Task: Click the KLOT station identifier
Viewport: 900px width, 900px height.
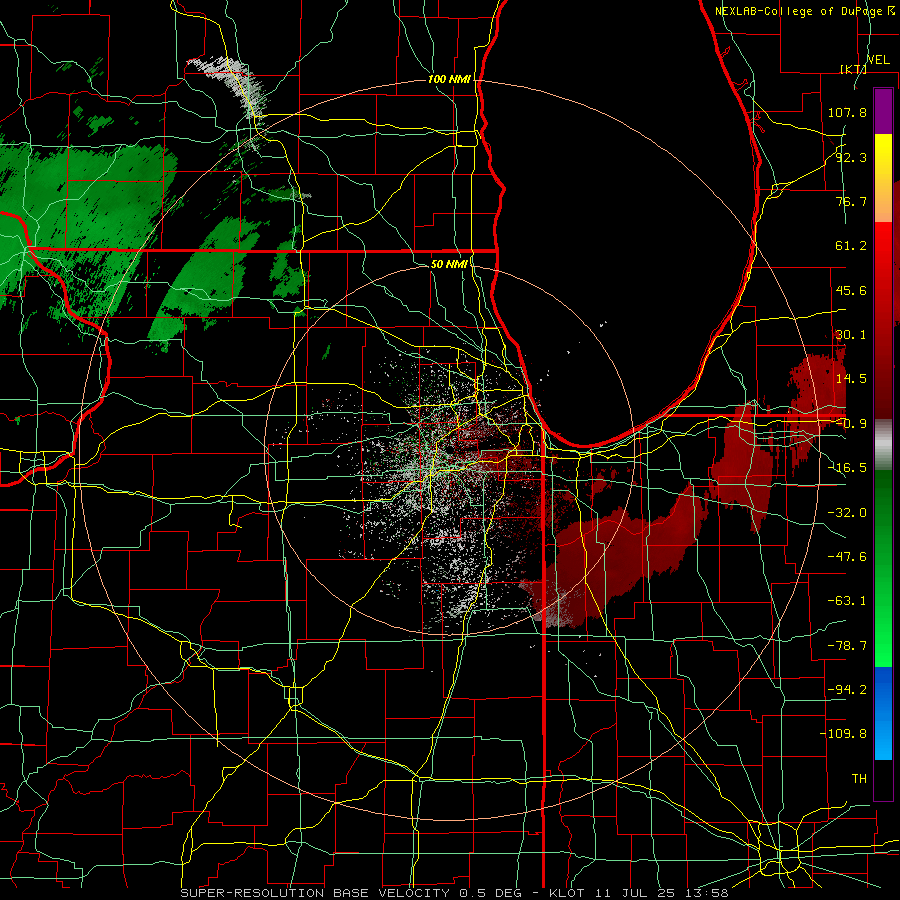Action: coord(566,893)
